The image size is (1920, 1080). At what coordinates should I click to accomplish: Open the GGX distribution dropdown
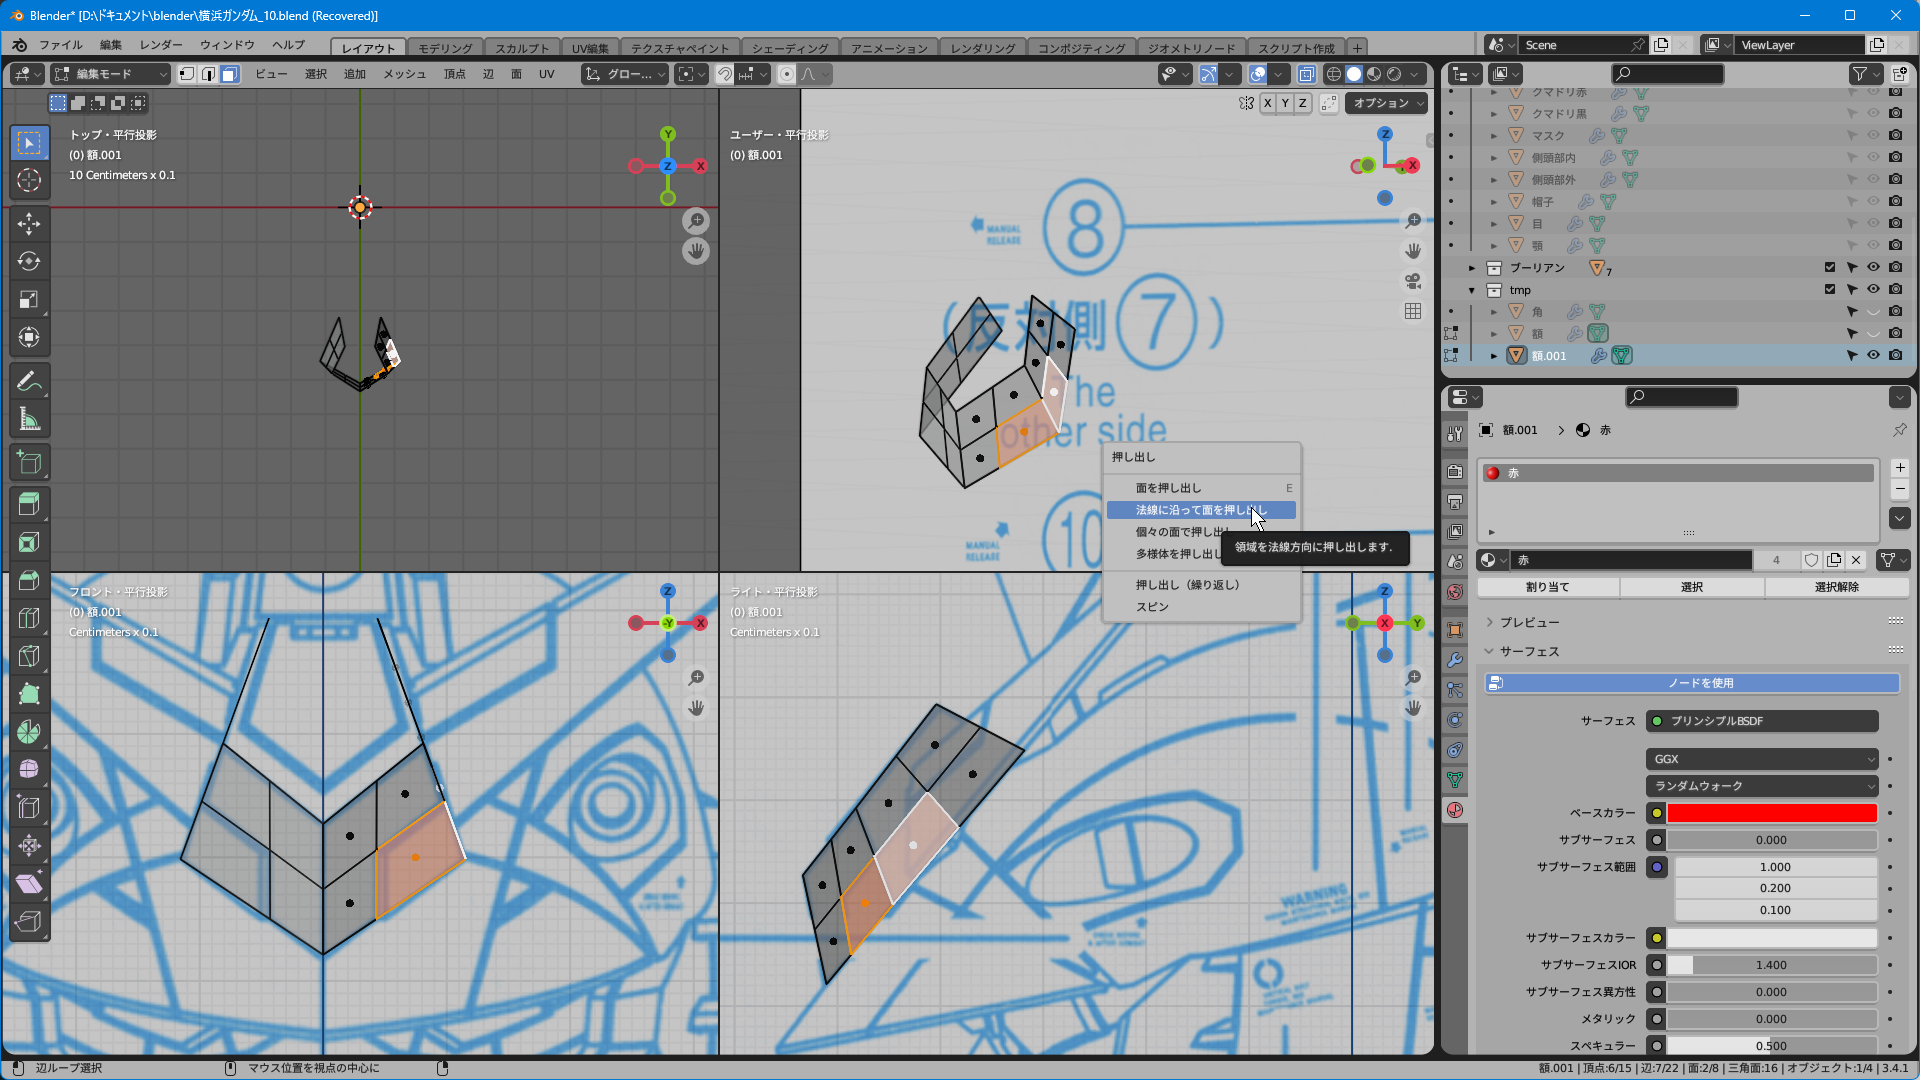1761,759
